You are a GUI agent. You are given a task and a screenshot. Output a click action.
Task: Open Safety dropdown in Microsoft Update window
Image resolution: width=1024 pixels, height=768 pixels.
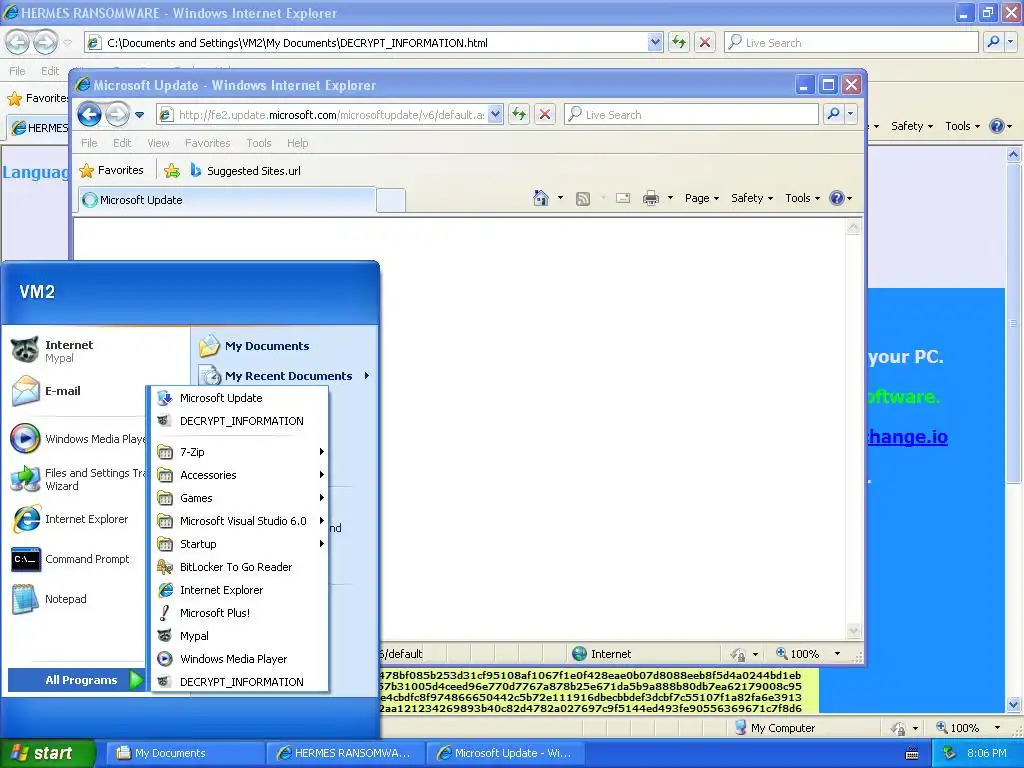click(752, 198)
